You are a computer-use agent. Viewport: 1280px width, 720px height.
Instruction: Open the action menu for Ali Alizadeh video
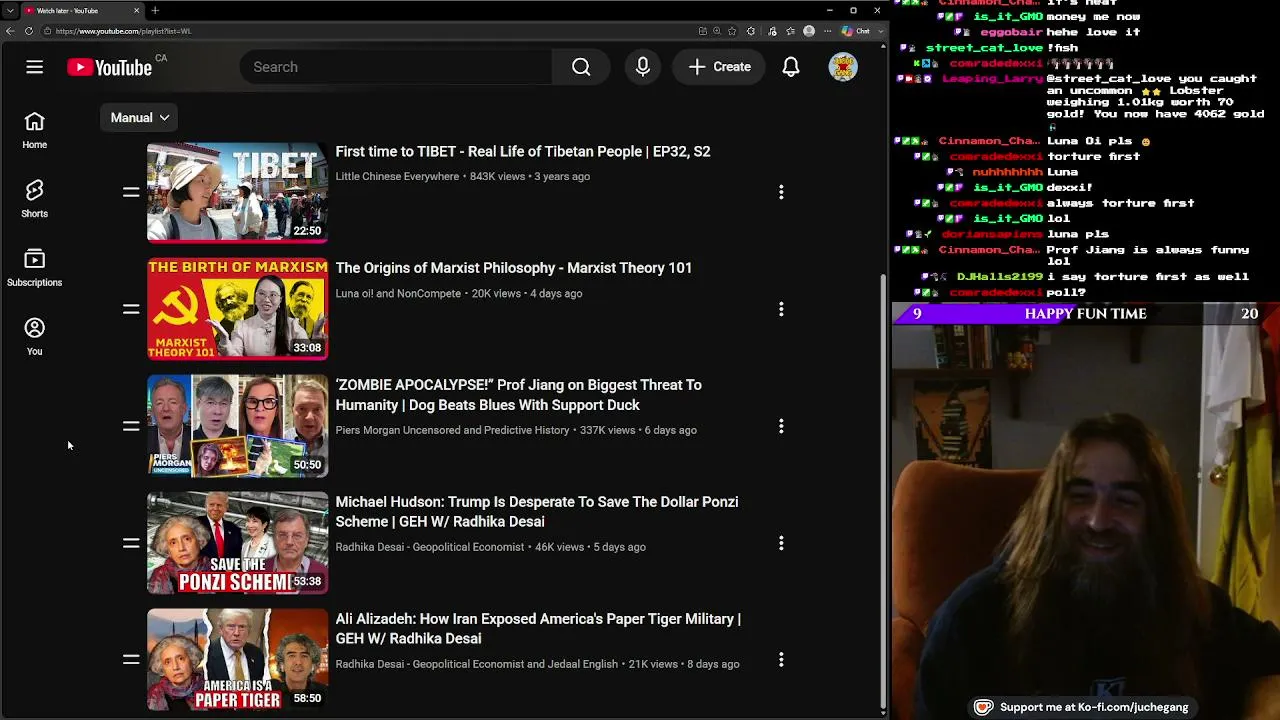[781, 660]
